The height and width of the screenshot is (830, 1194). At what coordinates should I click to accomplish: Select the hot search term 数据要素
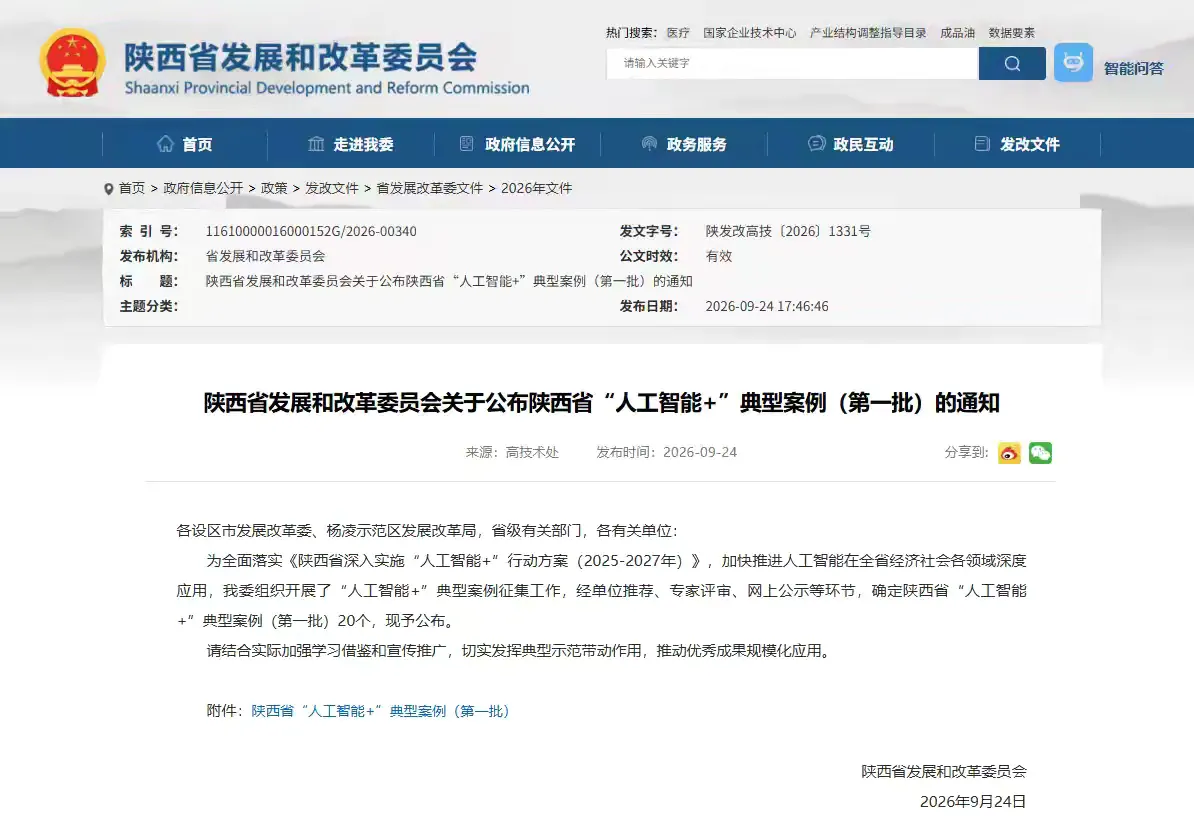(x=1011, y=33)
